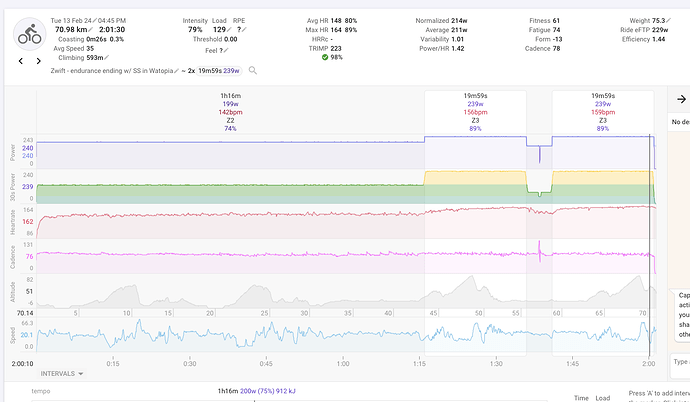Click the 0:30 mark on time axis

(190, 364)
